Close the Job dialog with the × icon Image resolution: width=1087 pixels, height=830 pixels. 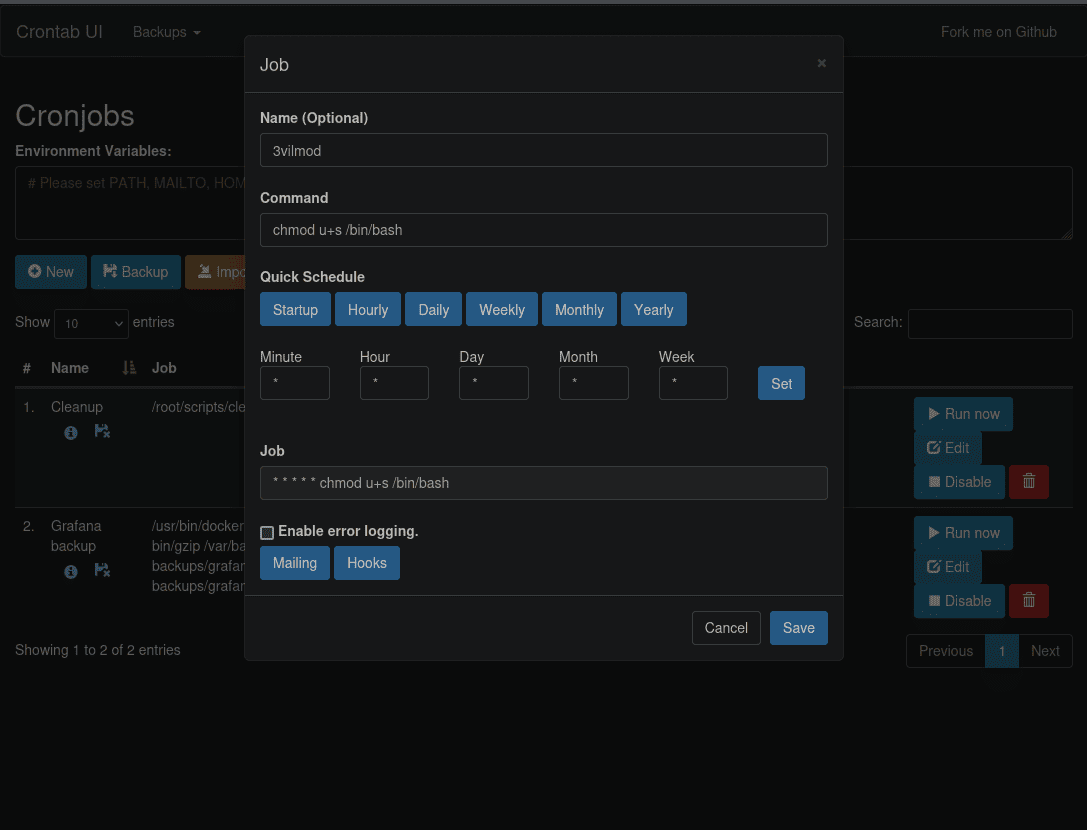tap(821, 63)
